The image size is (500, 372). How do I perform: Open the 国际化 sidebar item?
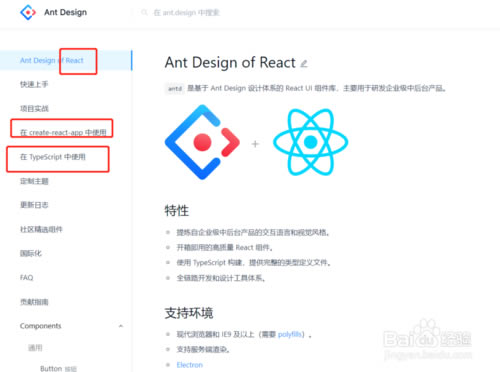click(x=31, y=253)
